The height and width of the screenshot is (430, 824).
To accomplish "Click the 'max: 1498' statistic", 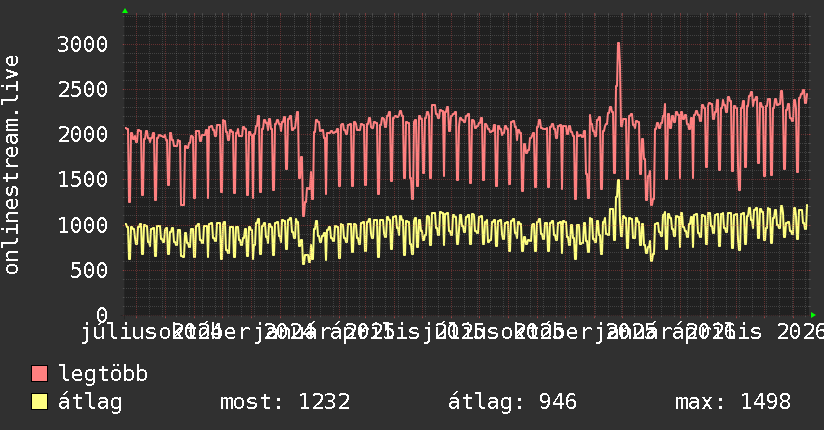I will point(733,402).
